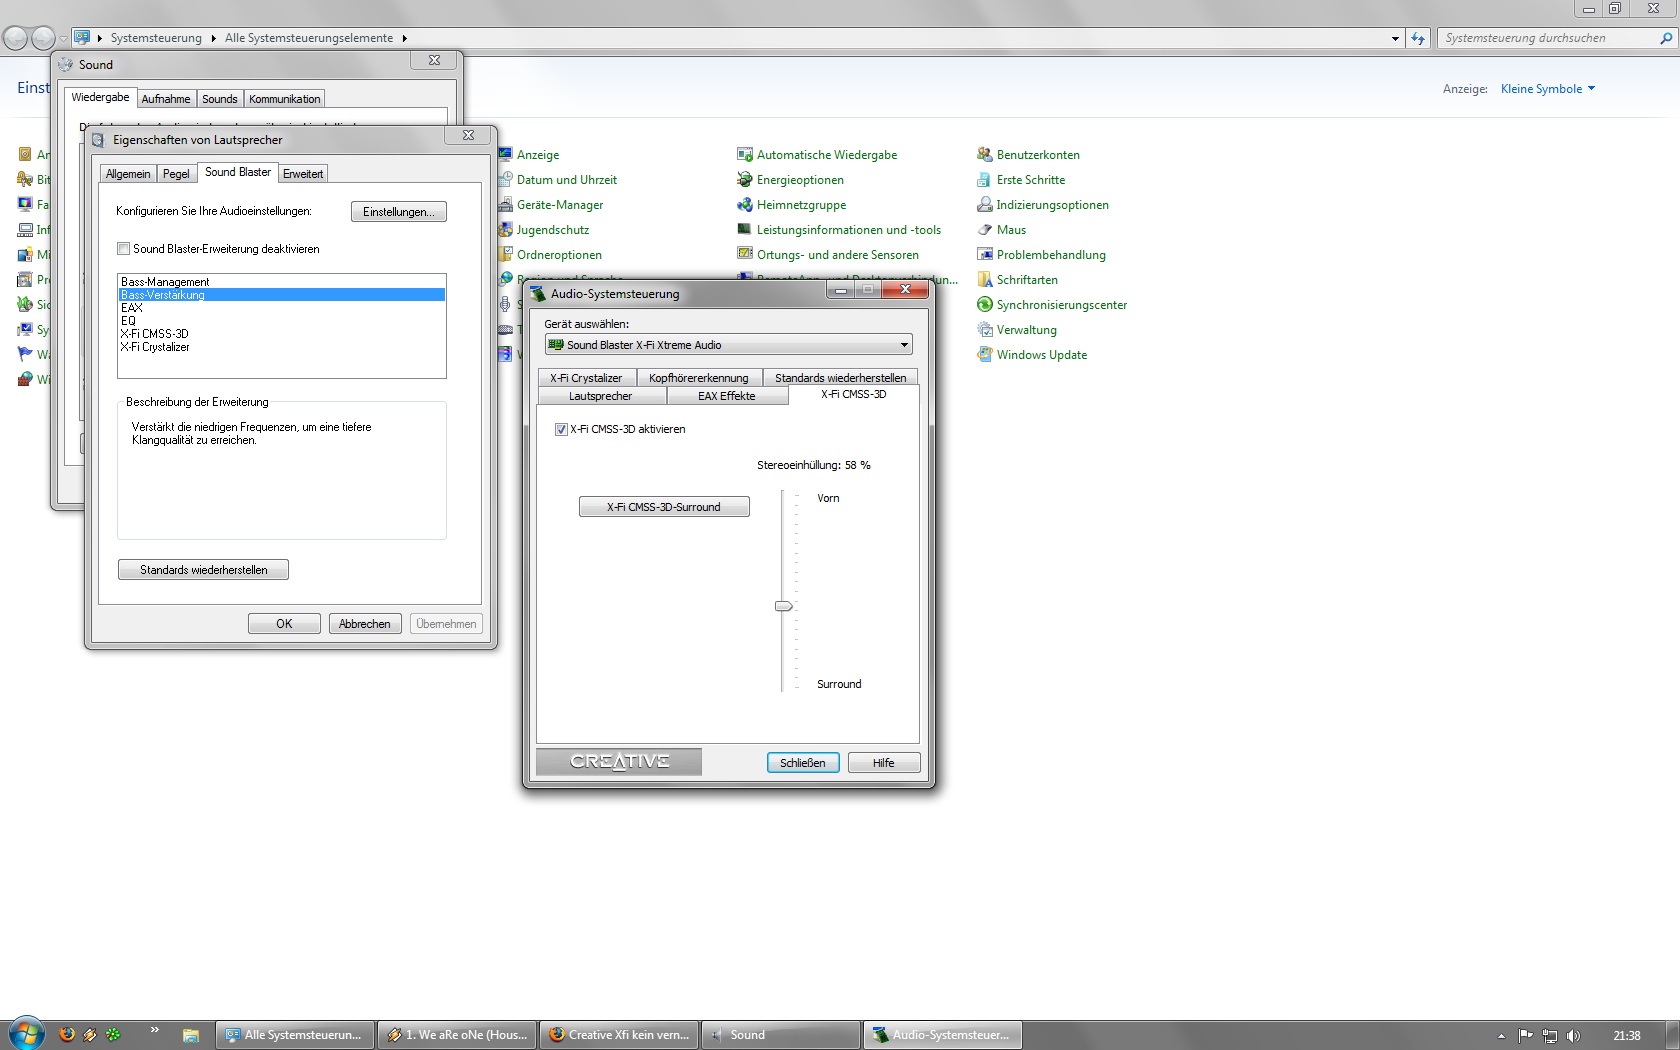The image size is (1680, 1050).
Task: Open address bar history dropdown arrow
Action: [1395, 38]
